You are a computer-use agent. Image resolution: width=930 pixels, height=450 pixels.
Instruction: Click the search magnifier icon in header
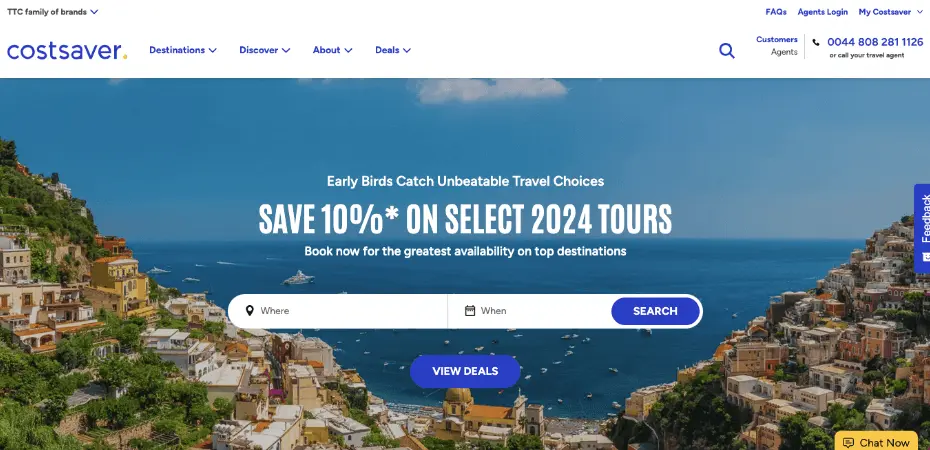click(727, 50)
